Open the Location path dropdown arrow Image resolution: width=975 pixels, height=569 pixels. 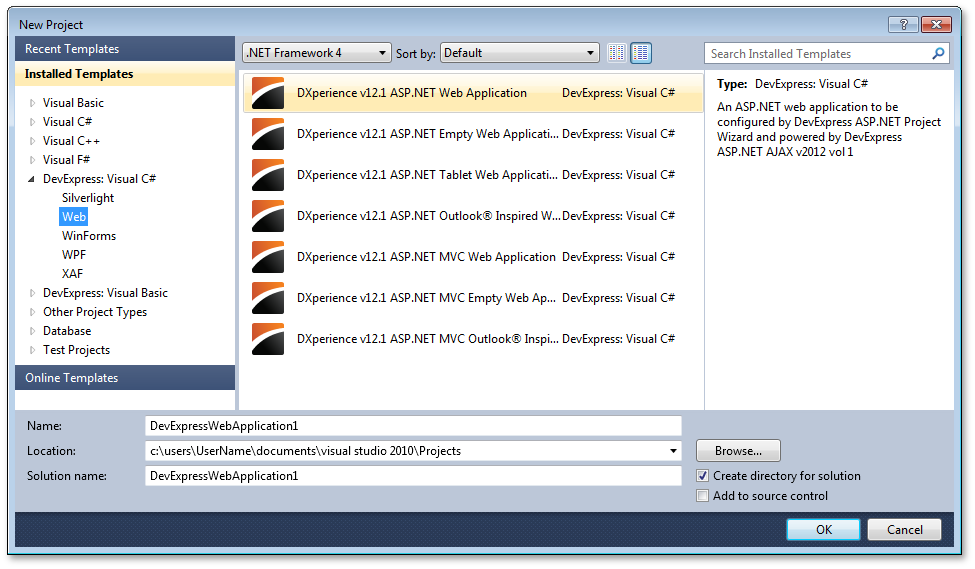coord(673,451)
